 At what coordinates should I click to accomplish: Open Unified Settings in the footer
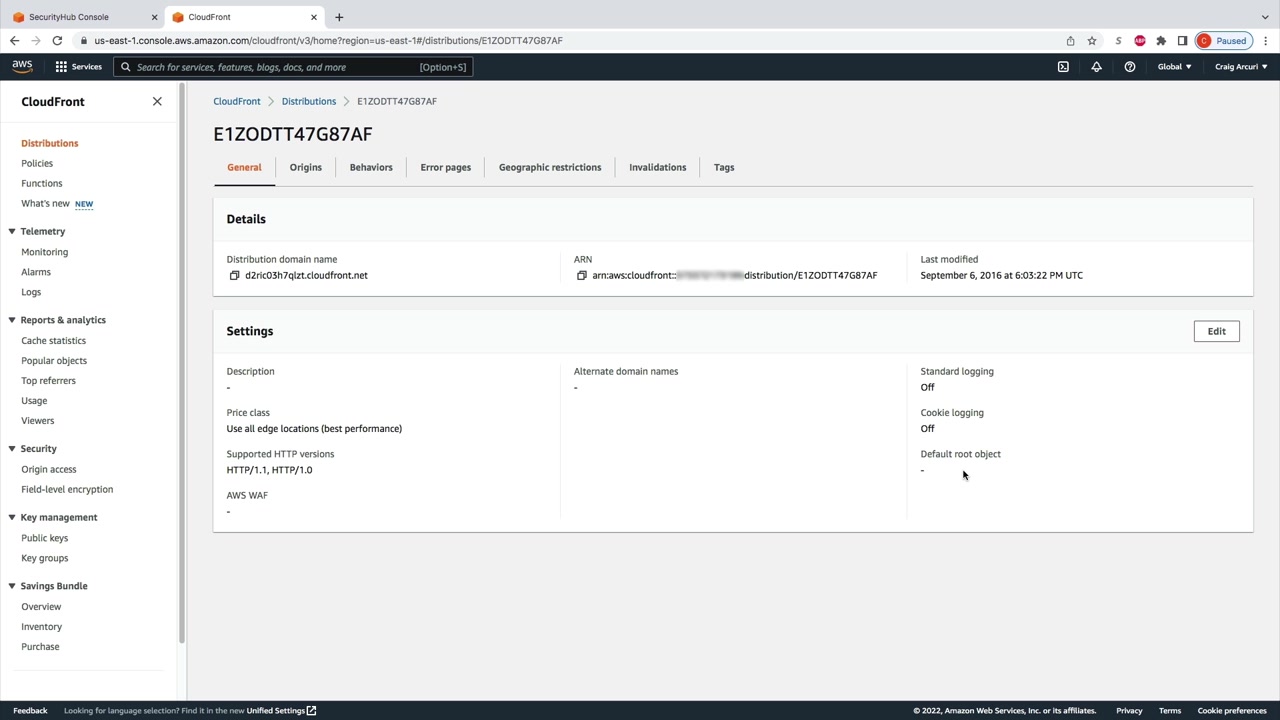point(281,711)
